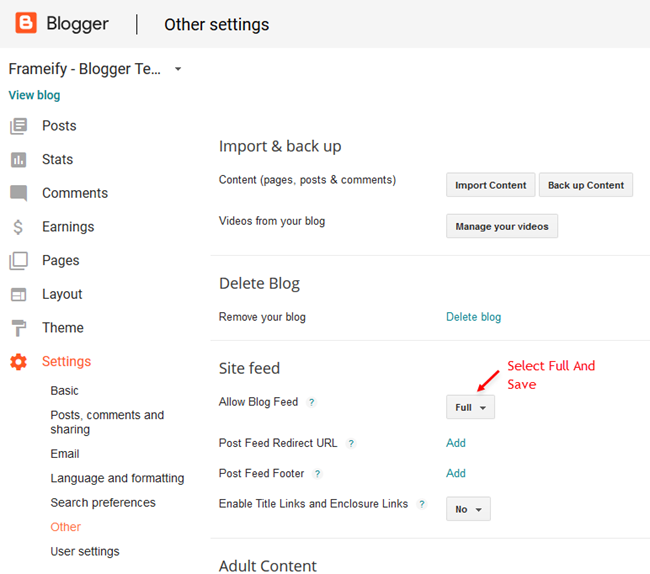This screenshot has width=650, height=574.
Task: Expand the blog selector dropdown arrow
Action: click(178, 69)
